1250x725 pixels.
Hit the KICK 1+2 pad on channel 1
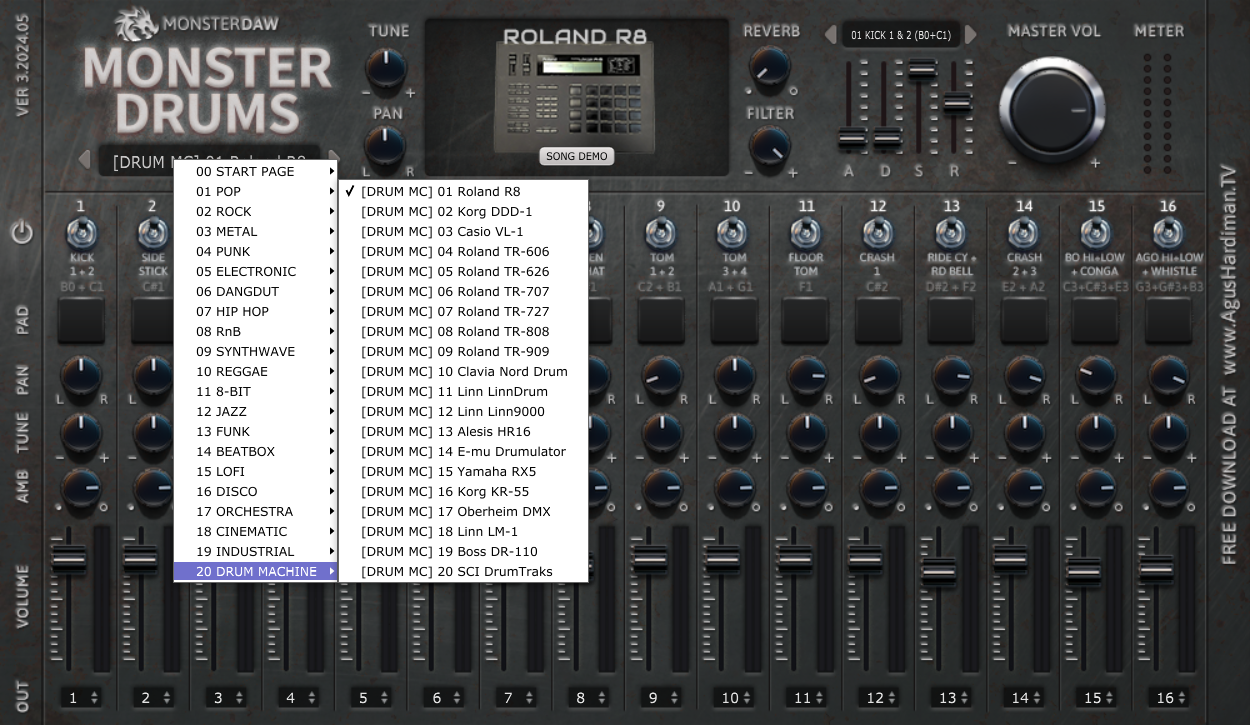(81, 320)
